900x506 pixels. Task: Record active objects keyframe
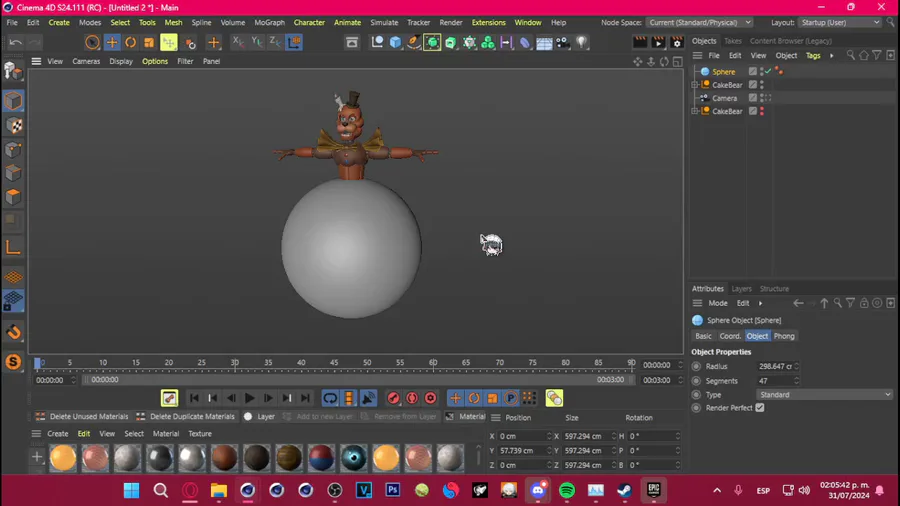tap(393, 398)
